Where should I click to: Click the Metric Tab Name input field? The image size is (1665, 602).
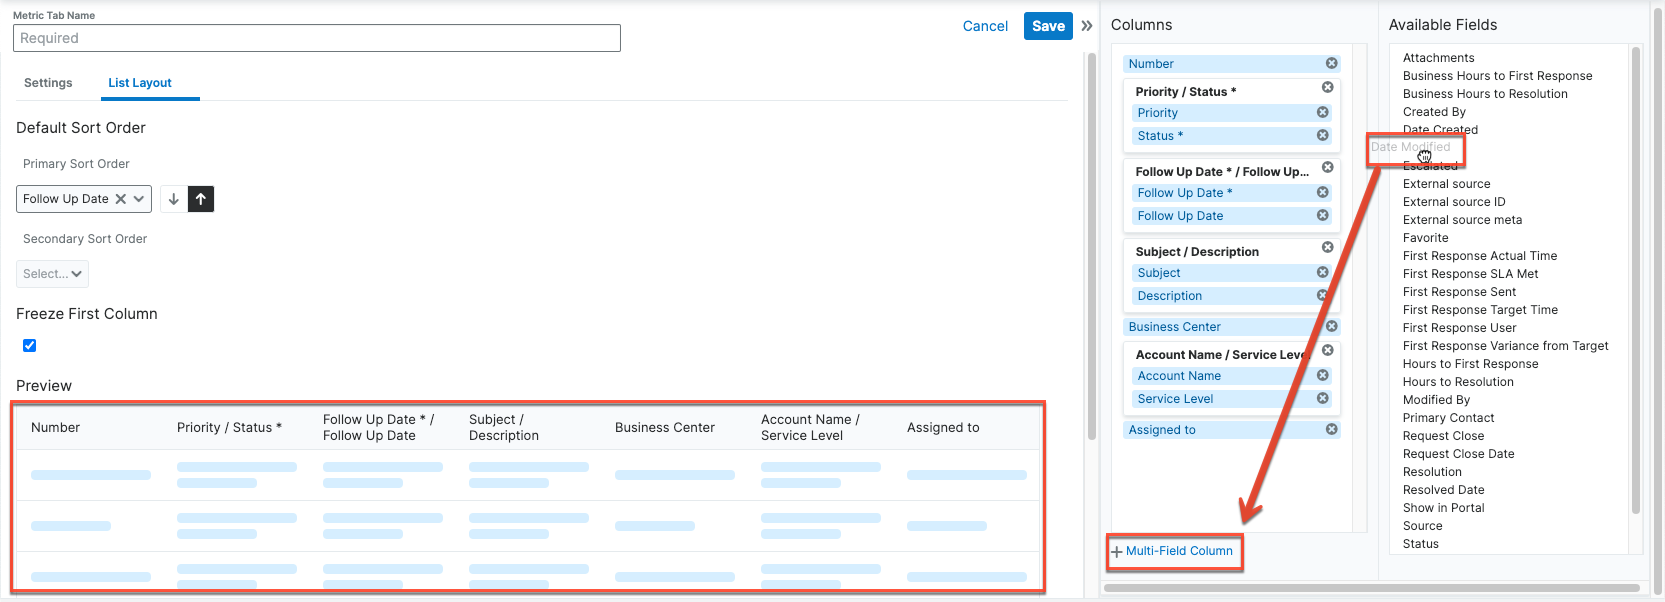[316, 38]
